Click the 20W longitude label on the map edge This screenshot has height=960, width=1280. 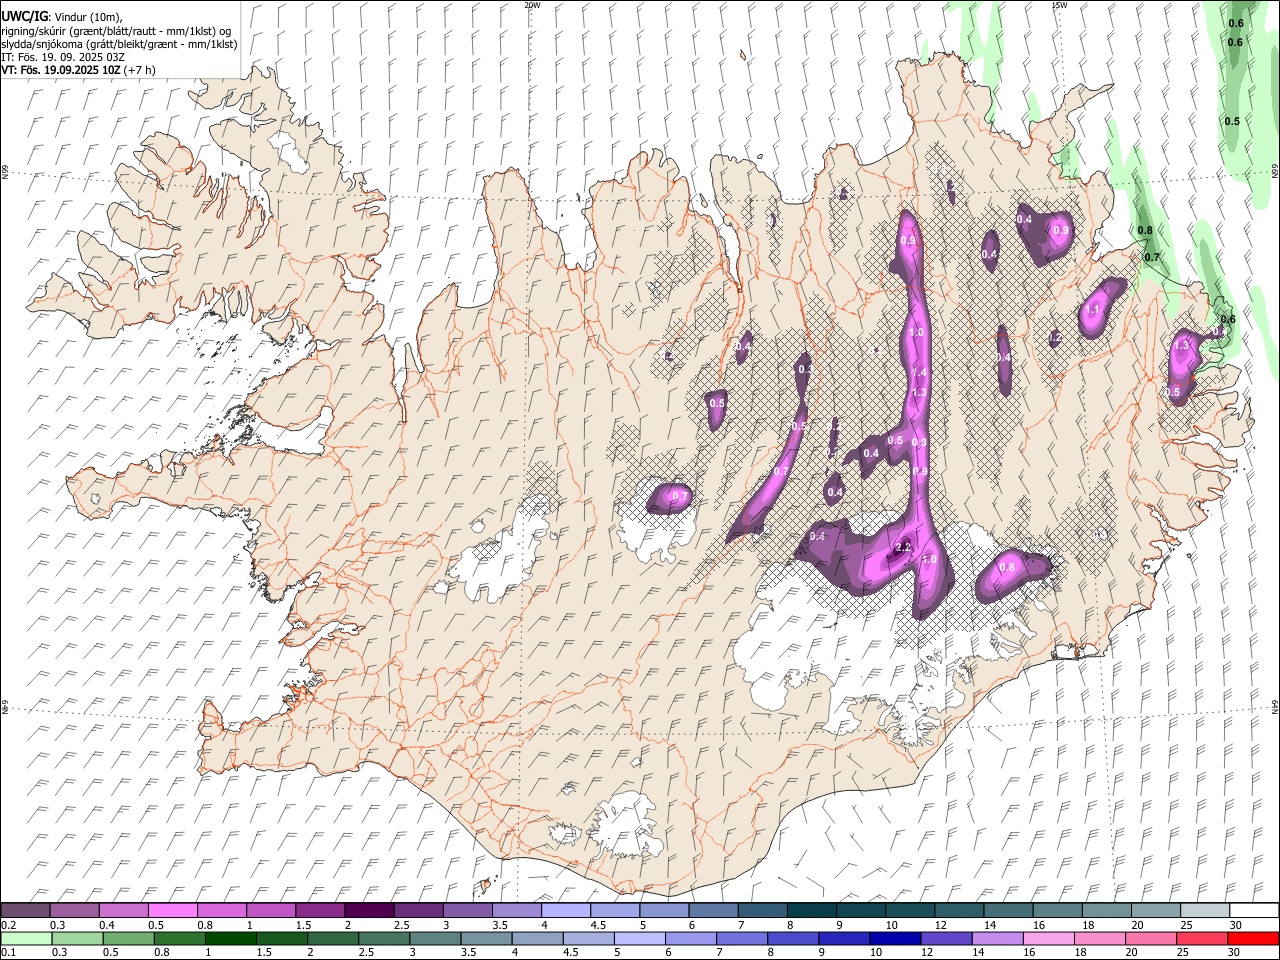[532, 5]
